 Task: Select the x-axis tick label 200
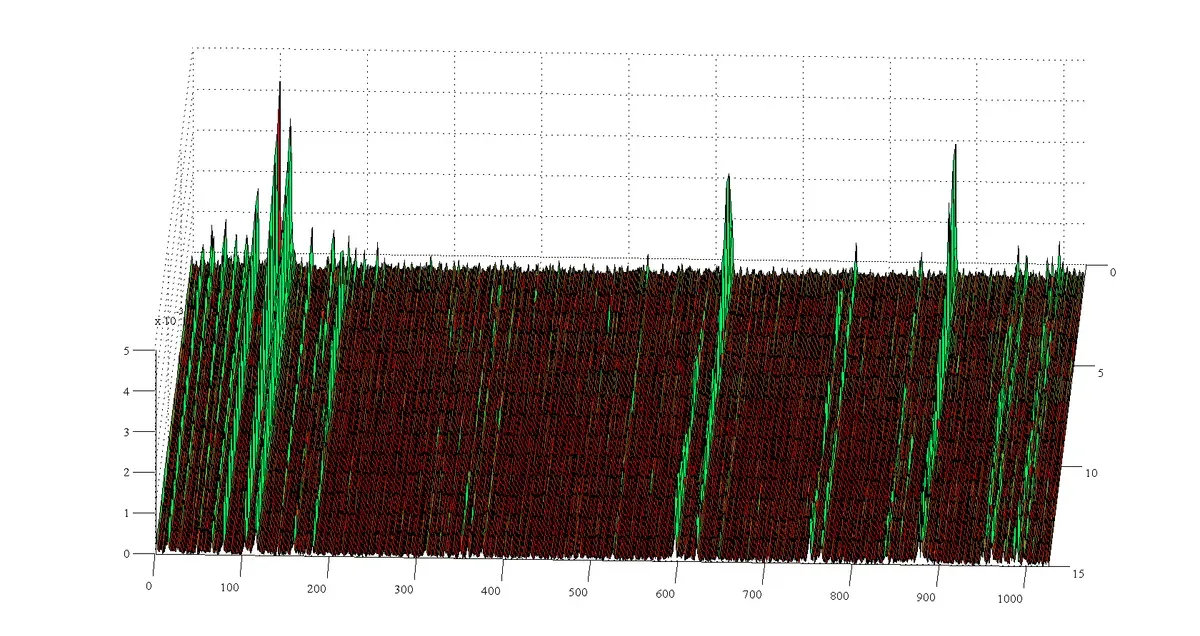[x=317, y=589]
